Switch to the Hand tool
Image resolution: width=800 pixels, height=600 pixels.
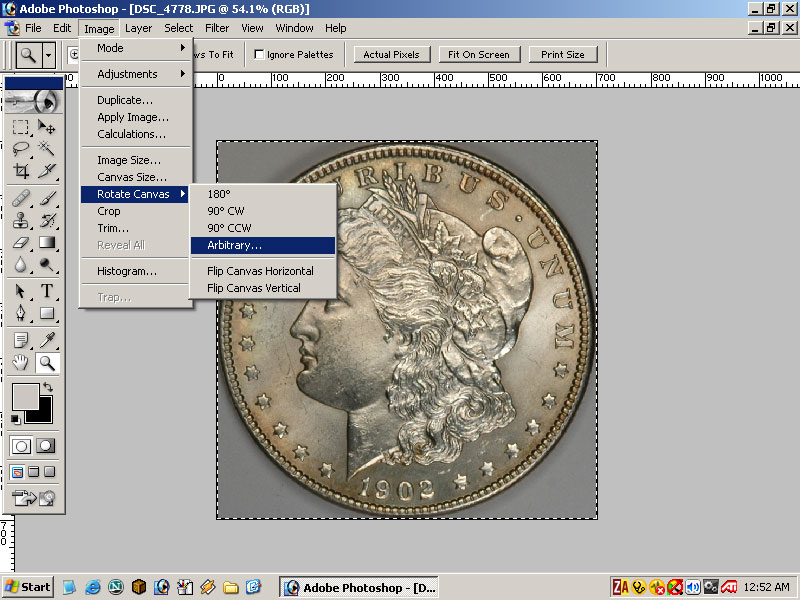tap(21, 363)
